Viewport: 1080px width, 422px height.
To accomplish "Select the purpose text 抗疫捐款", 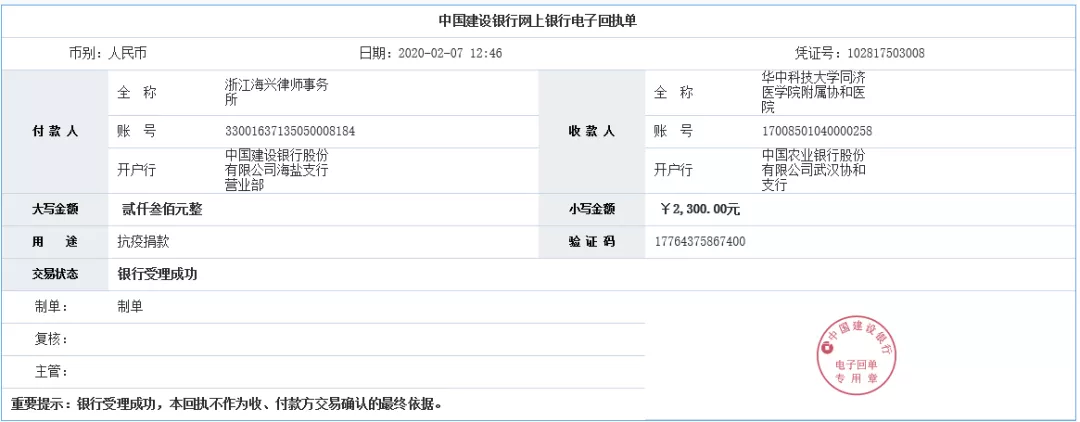I will [143, 242].
